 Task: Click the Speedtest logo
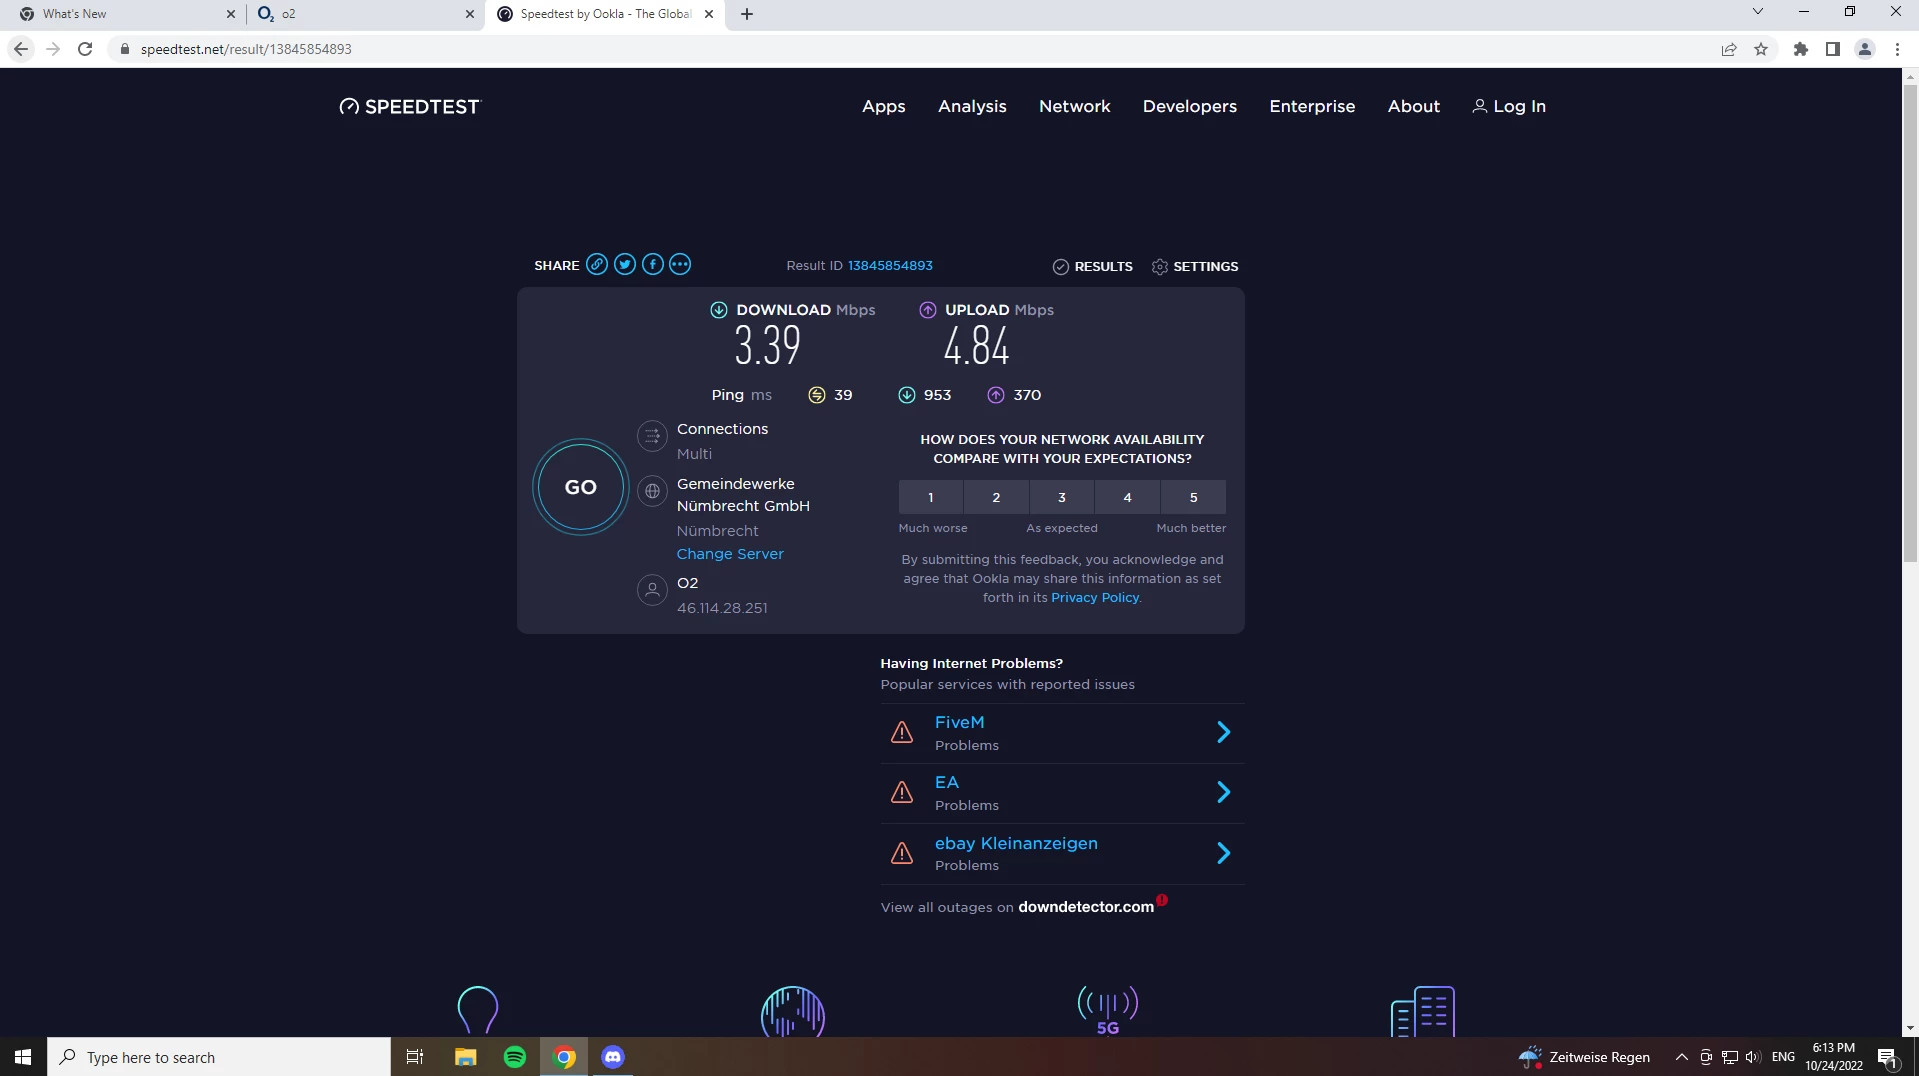410,107
